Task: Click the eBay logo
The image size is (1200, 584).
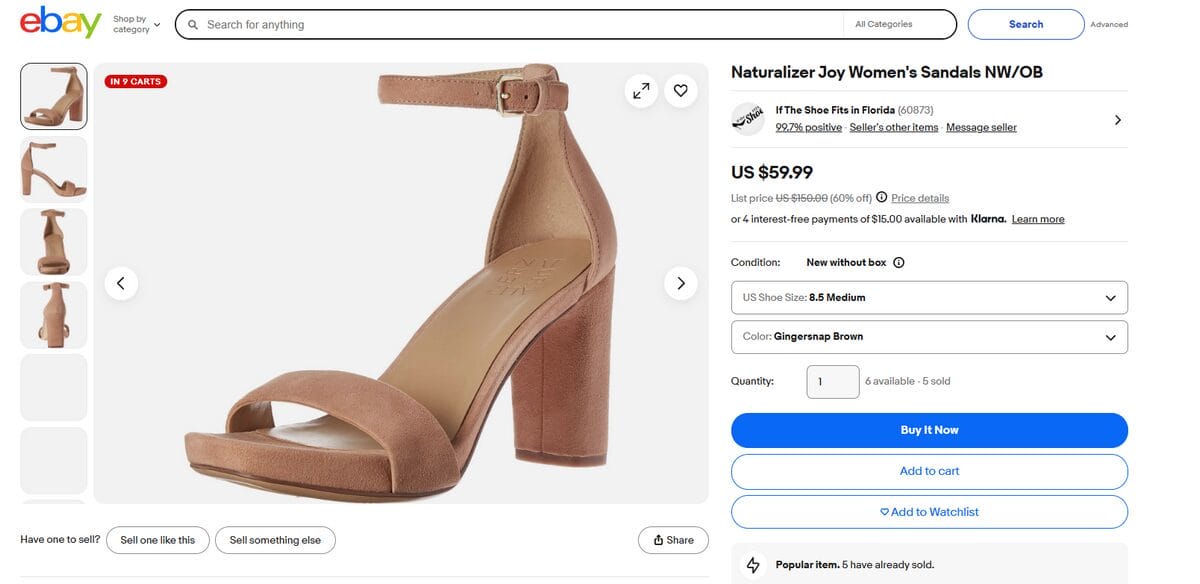Action: 60,22
